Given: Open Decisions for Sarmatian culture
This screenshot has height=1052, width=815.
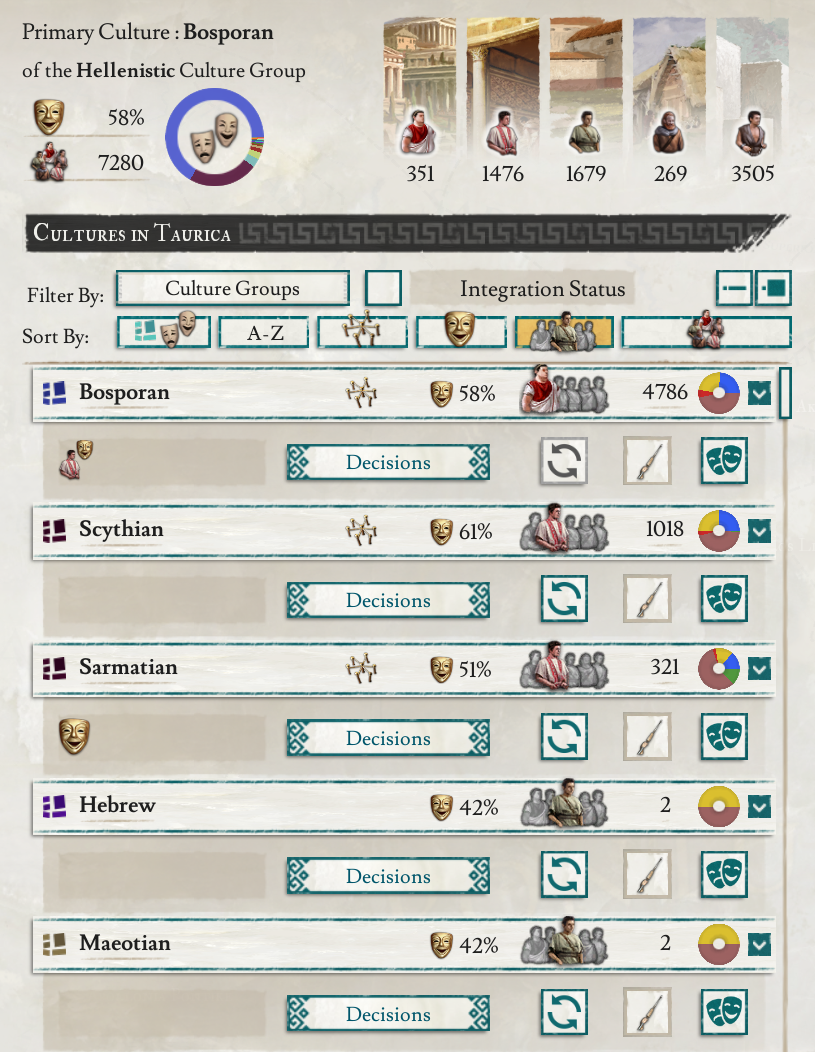Looking at the screenshot, I should (x=388, y=738).
